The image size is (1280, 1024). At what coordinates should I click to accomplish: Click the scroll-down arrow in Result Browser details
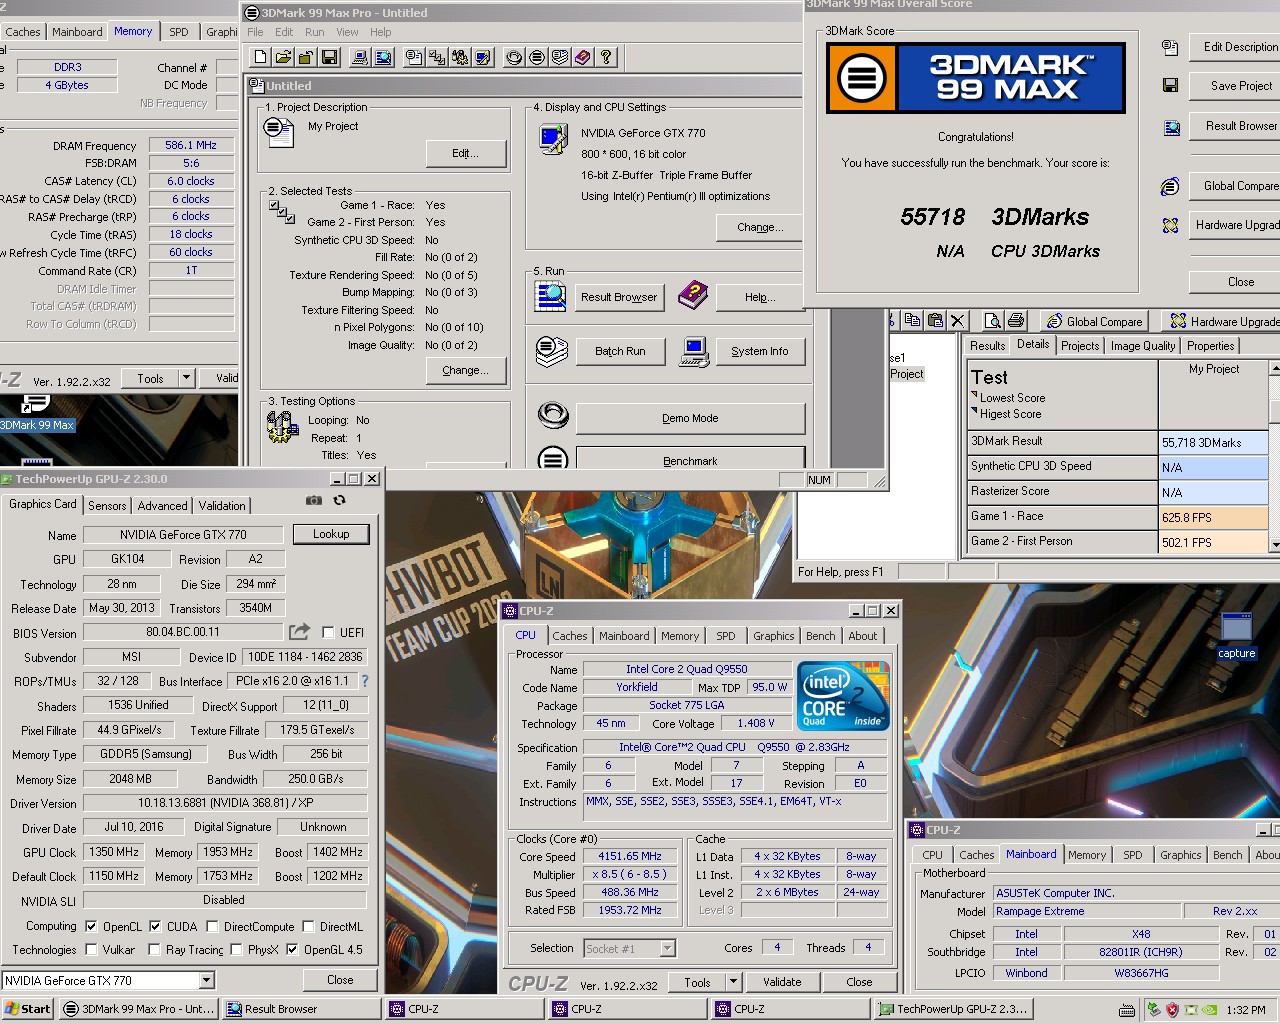1274,545
